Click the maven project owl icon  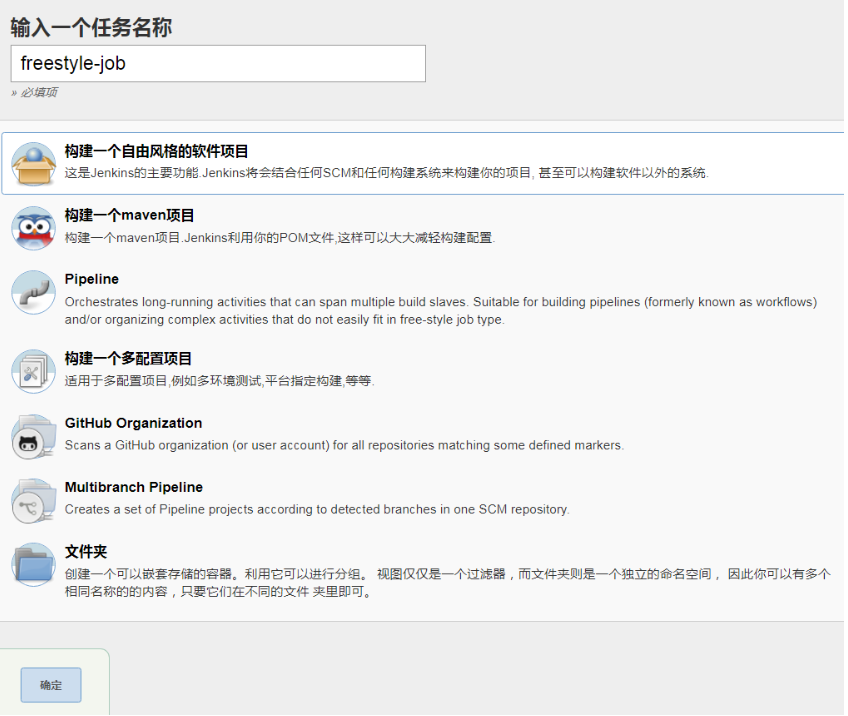[x=34, y=228]
